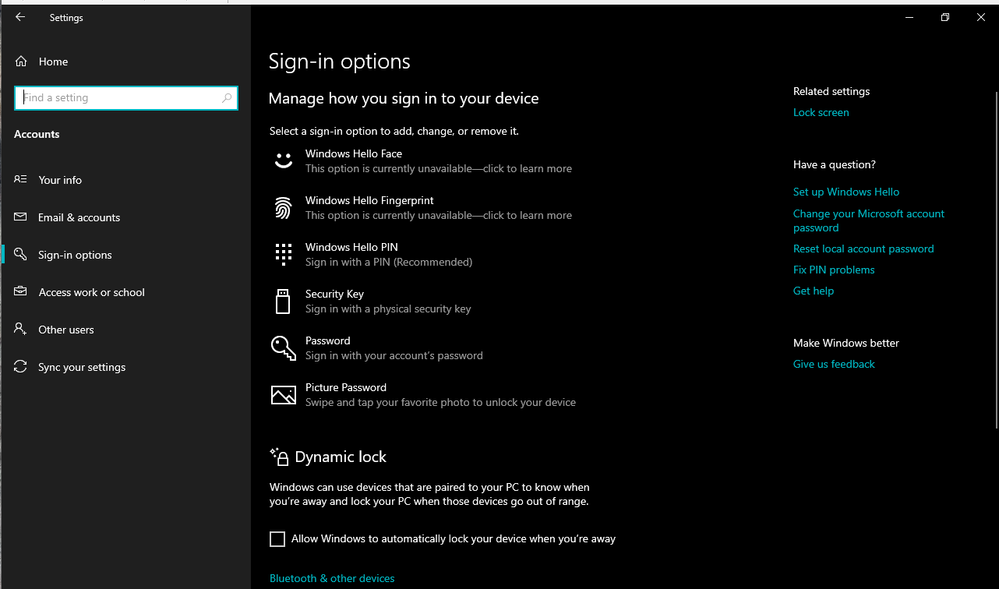The width and height of the screenshot is (999, 589).
Task: Click the Sign-in options key icon
Action: tap(20, 254)
